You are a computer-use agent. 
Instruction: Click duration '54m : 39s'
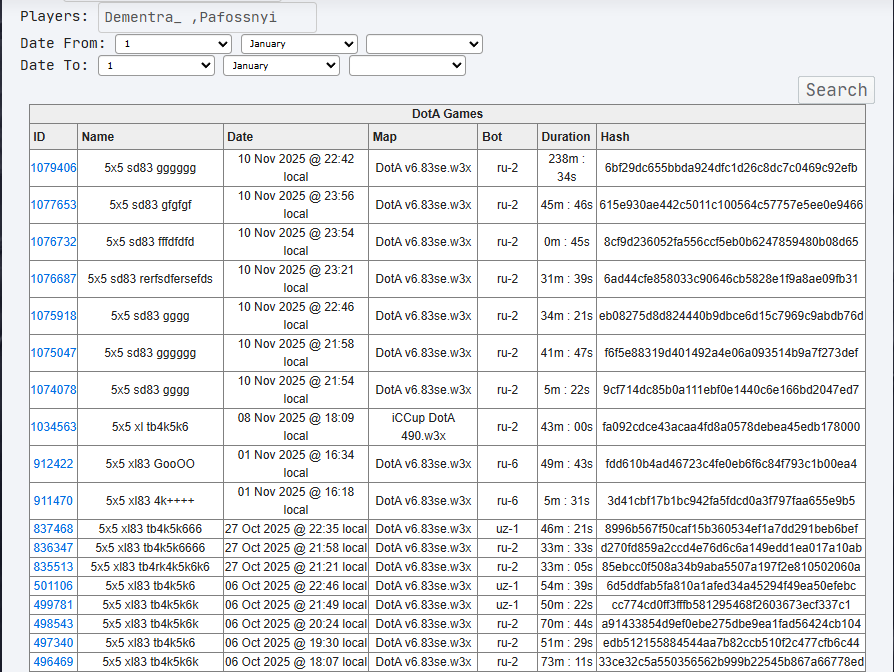567,586
